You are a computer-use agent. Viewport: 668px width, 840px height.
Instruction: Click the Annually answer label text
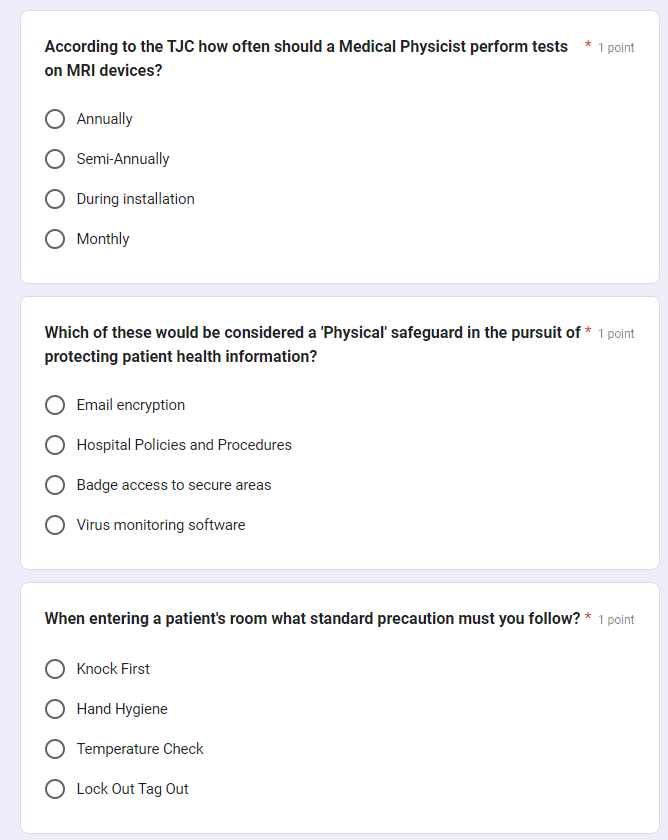tap(104, 119)
